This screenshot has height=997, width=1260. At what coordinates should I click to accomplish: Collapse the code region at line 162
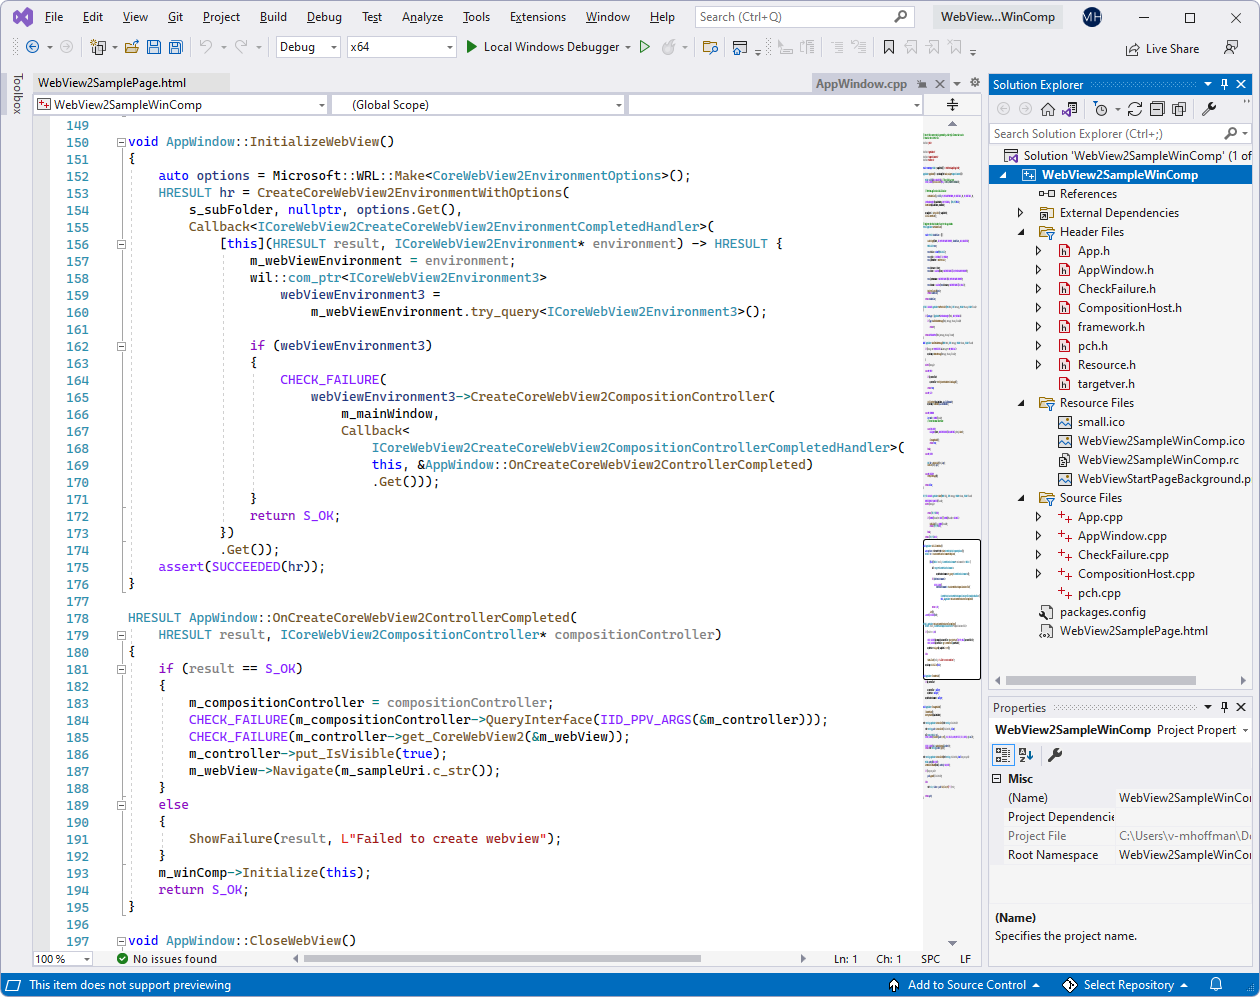click(x=121, y=345)
